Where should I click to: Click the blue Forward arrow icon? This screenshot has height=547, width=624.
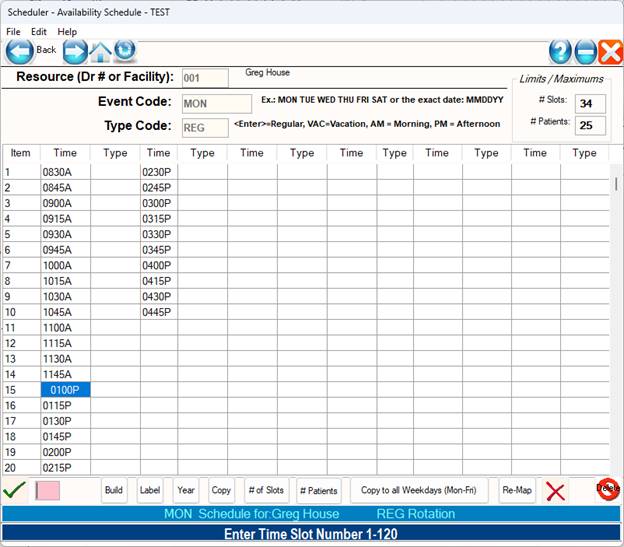[75, 52]
